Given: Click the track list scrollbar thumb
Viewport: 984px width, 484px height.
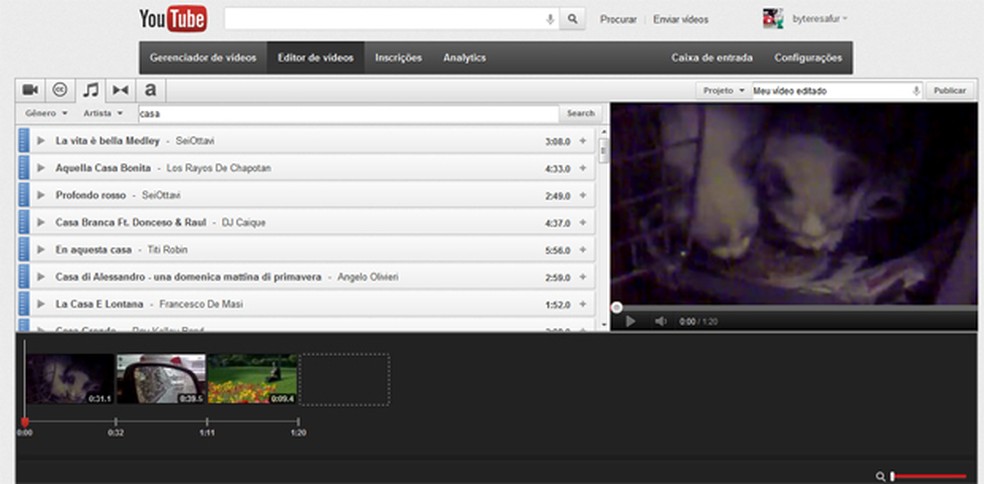Looking at the screenshot, I should point(604,151).
